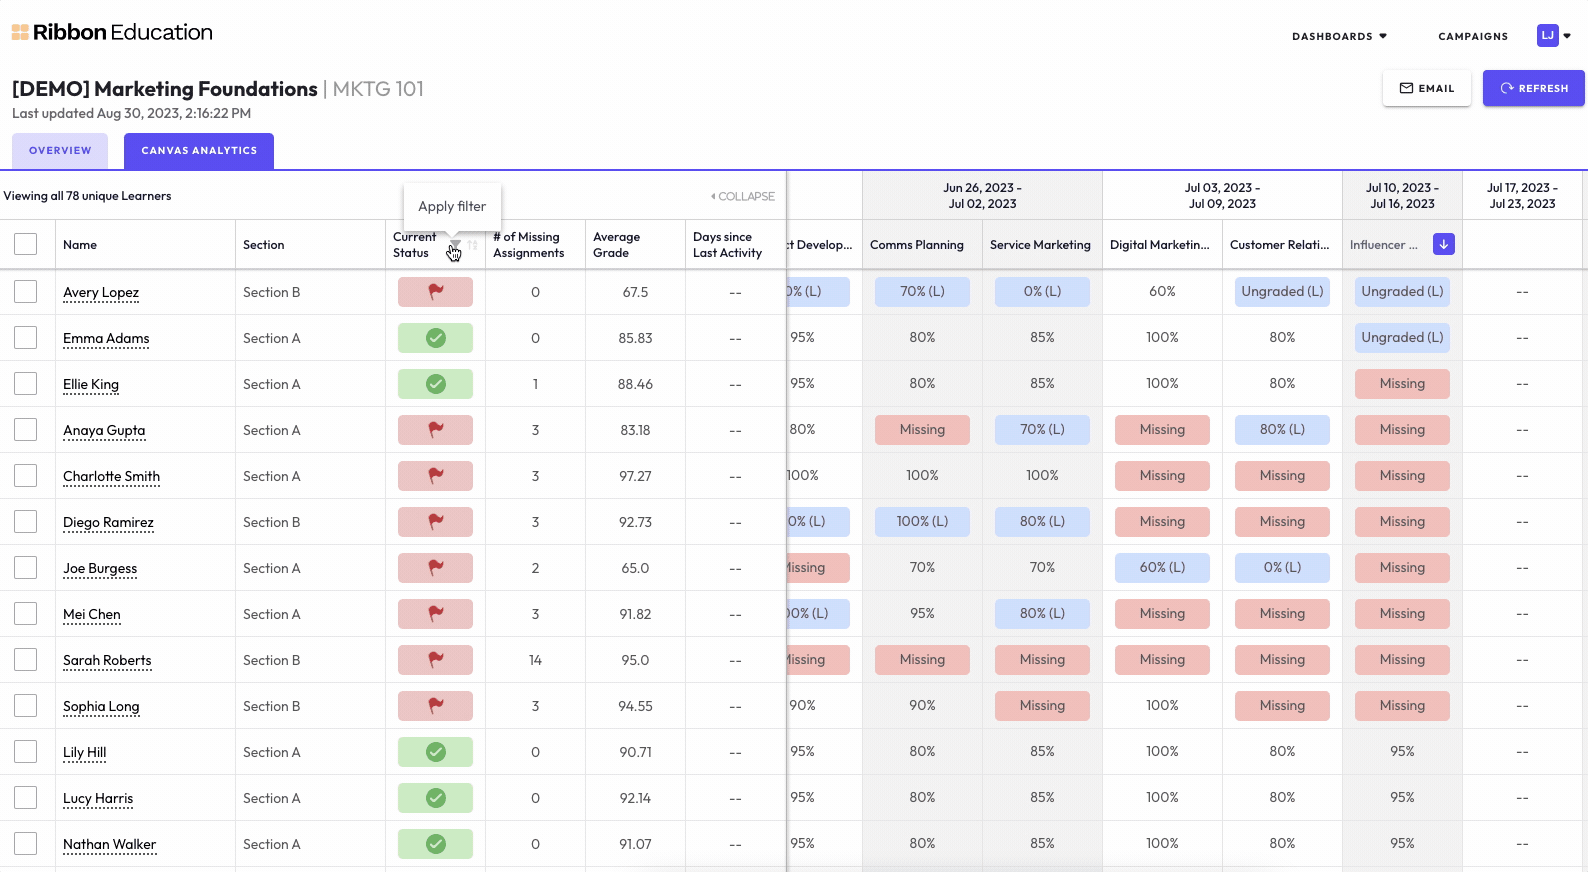
Task: Click the Current Status filter funnel icon
Action: [455, 245]
